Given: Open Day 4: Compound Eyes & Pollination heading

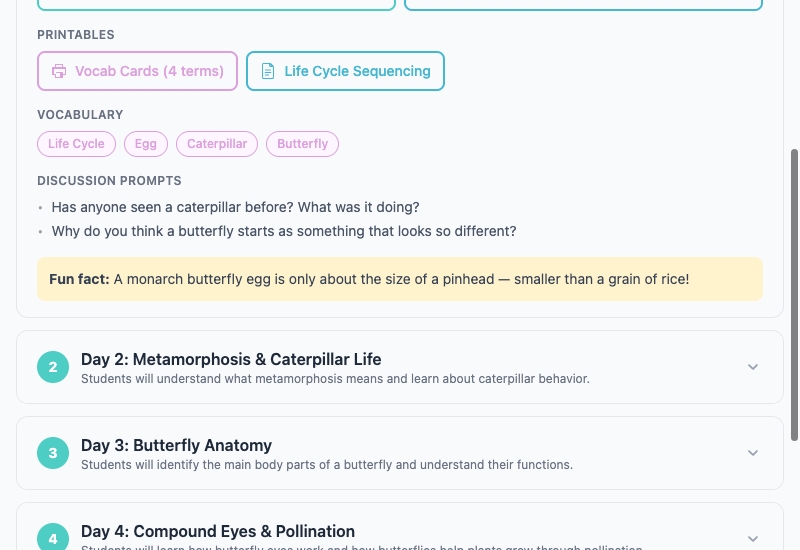Looking at the screenshot, I should 217,531.
